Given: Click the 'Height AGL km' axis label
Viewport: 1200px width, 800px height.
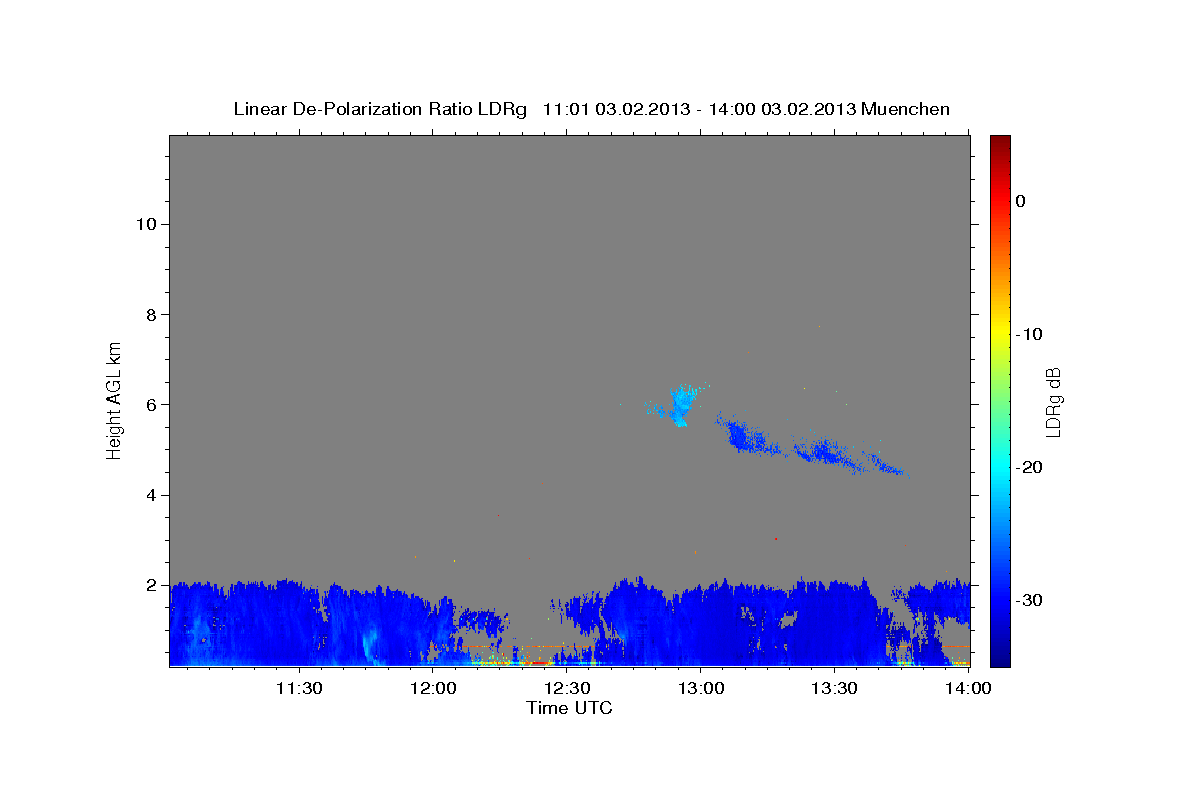Looking at the screenshot, I should tap(115, 399).
